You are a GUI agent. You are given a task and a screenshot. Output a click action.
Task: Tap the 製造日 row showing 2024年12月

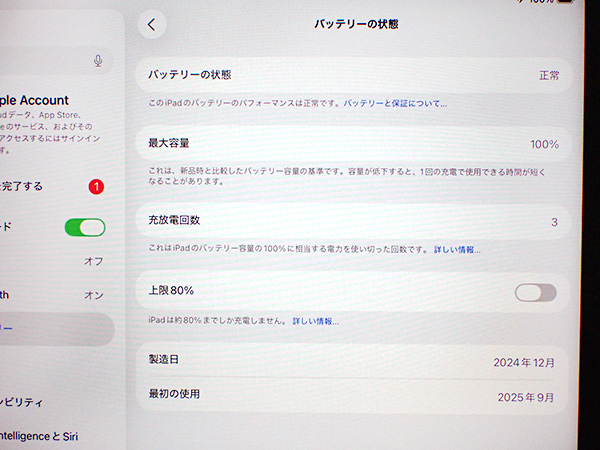point(354,361)
